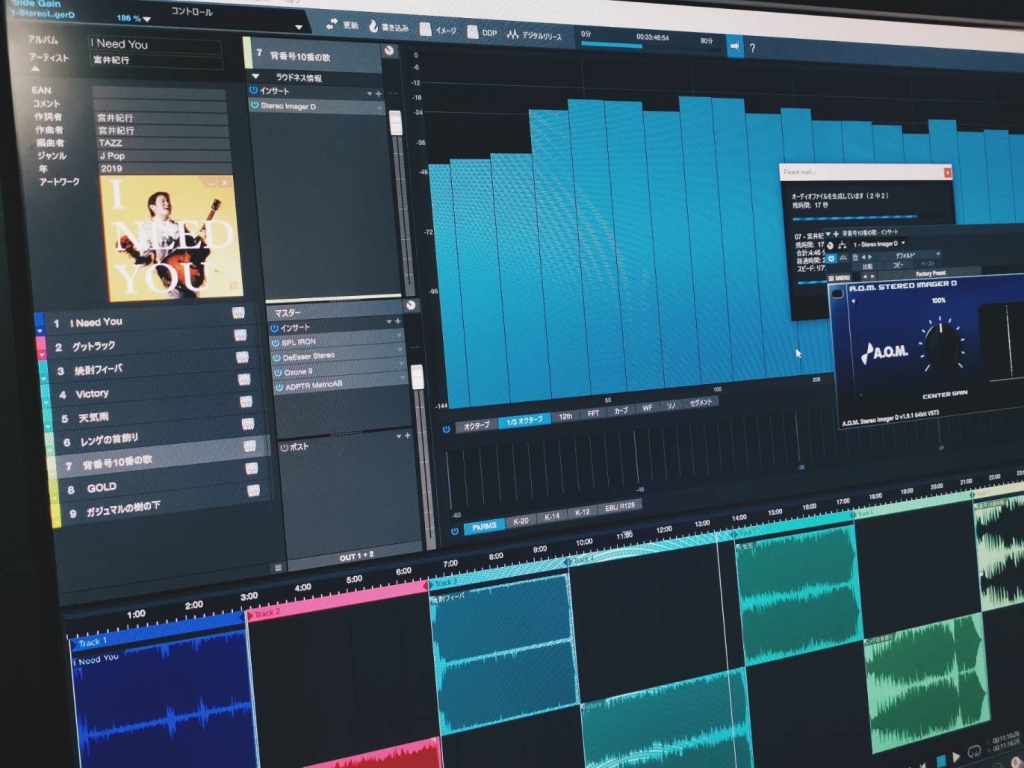
Task: Open DDP export icon
Action: [x=472, y=31]
